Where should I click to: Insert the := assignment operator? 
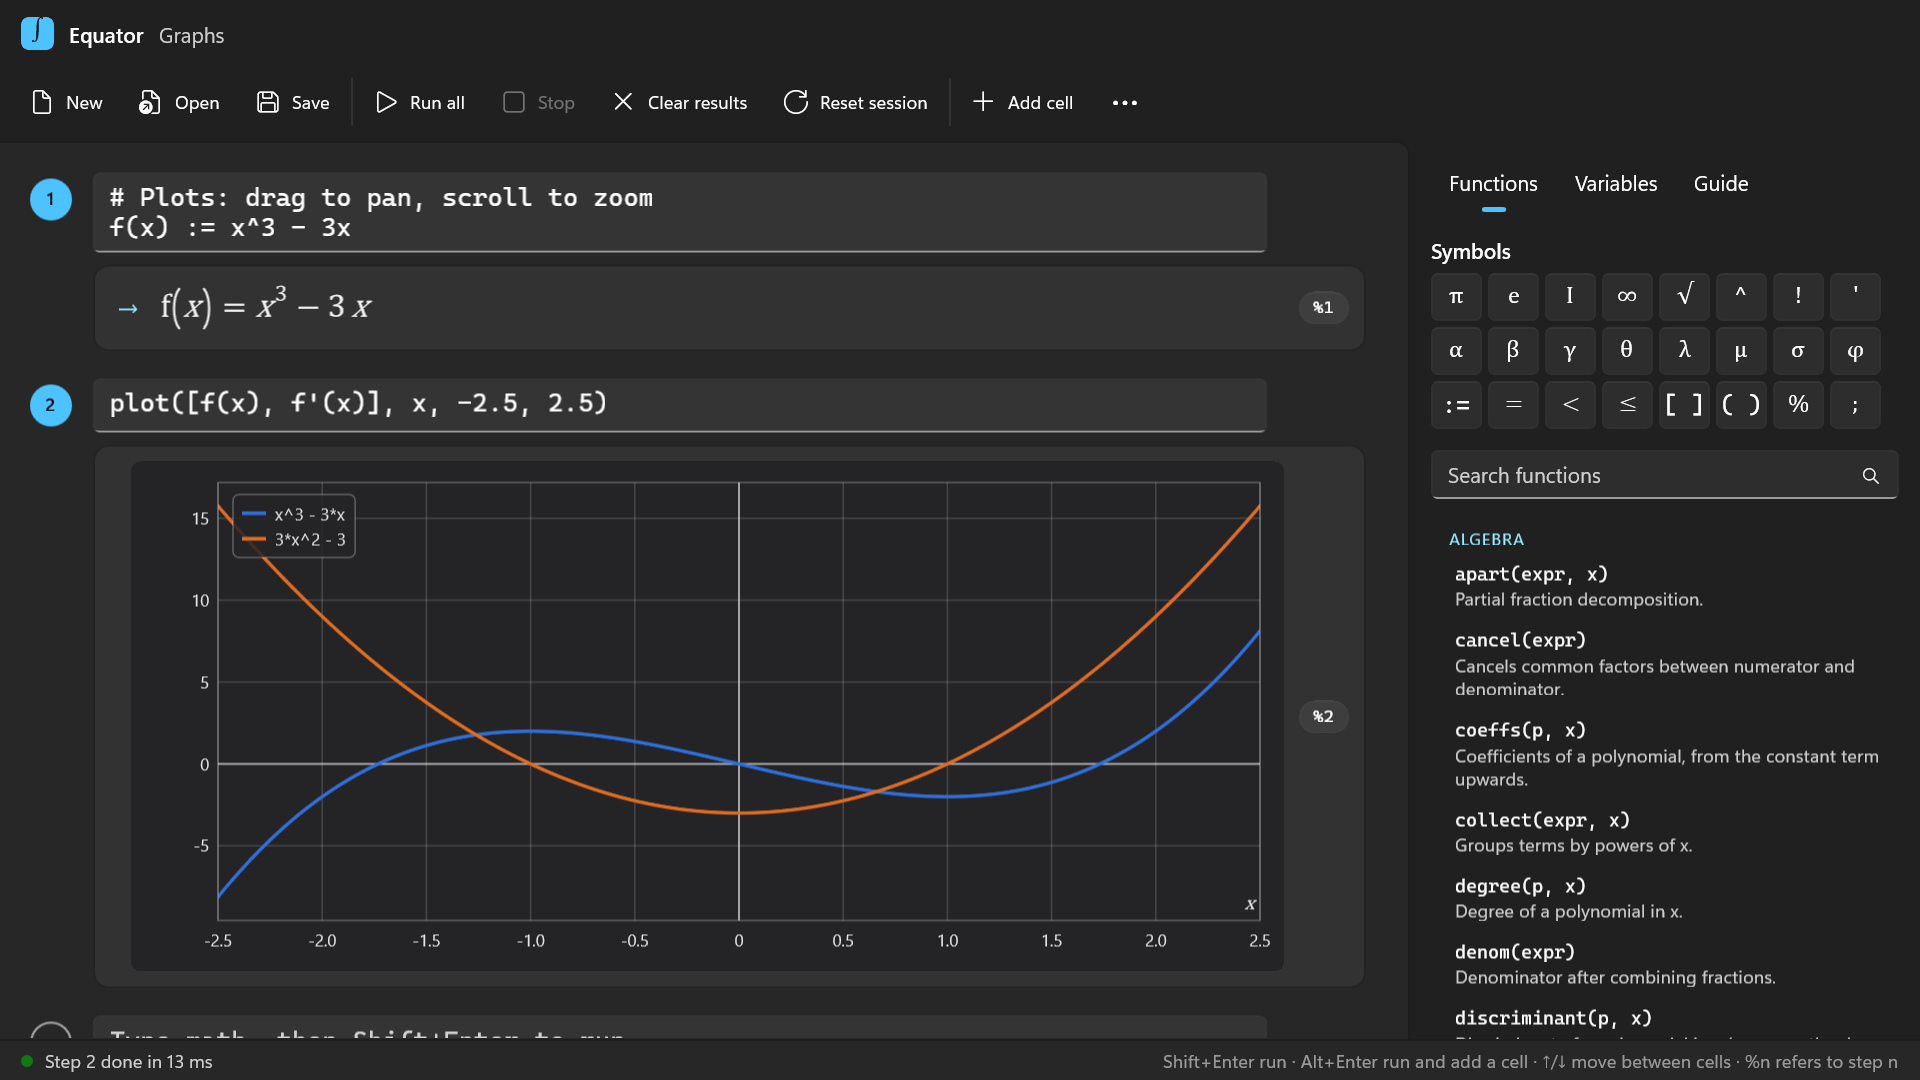click(x=1456, y=404)
